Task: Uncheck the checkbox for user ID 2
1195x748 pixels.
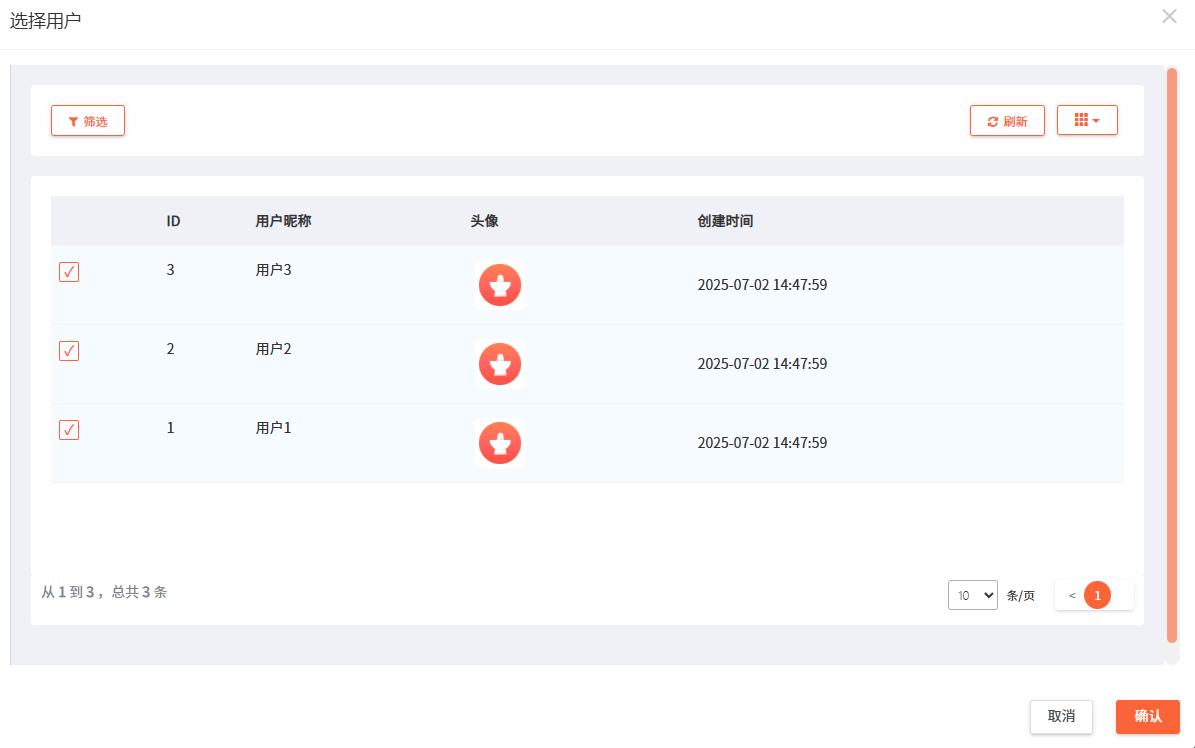Action: pyautogui.click(x=69, y=351)
